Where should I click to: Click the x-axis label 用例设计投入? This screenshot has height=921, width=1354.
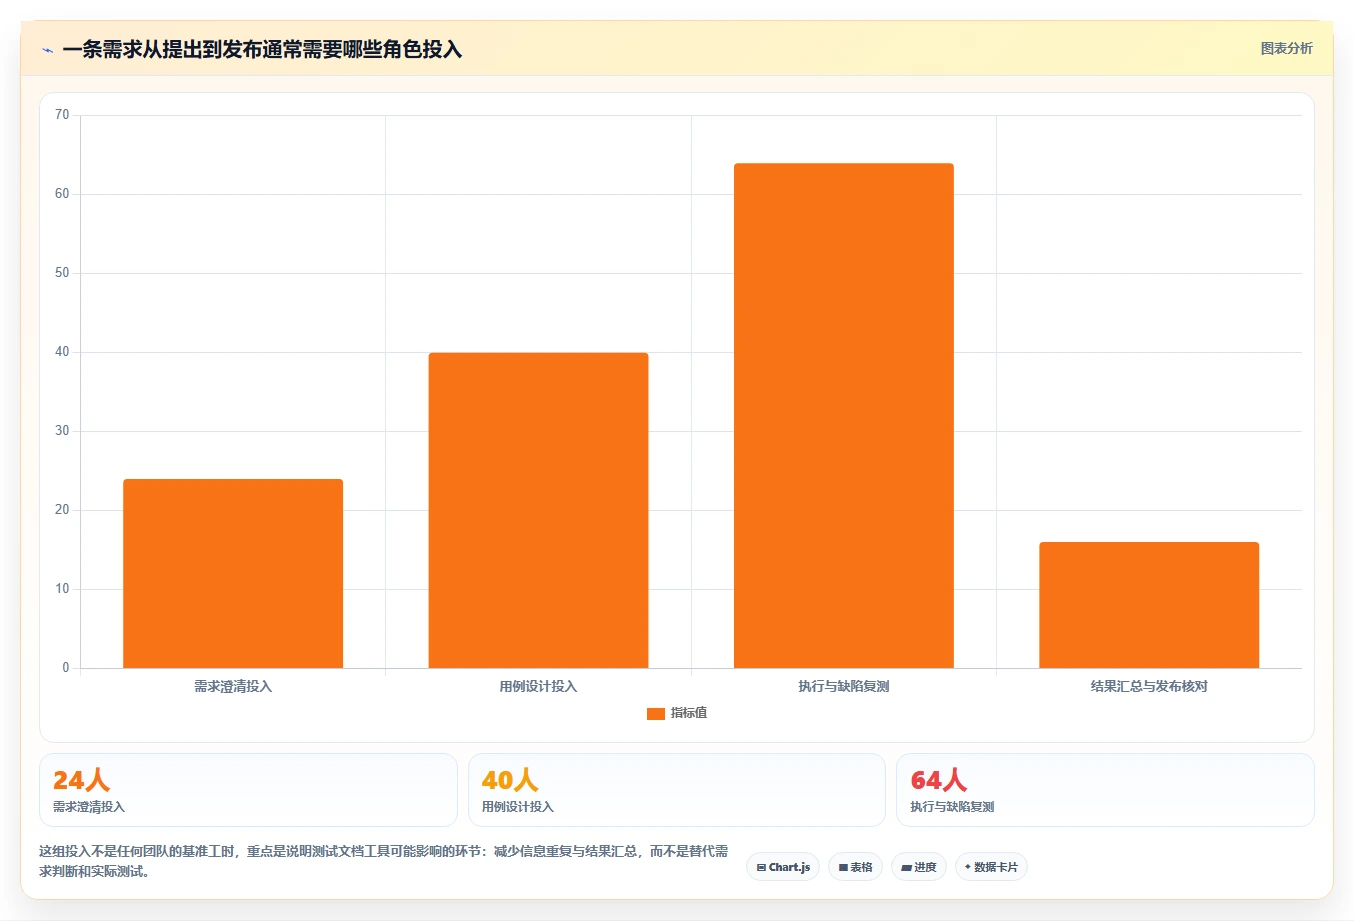(x=538, y=686)
